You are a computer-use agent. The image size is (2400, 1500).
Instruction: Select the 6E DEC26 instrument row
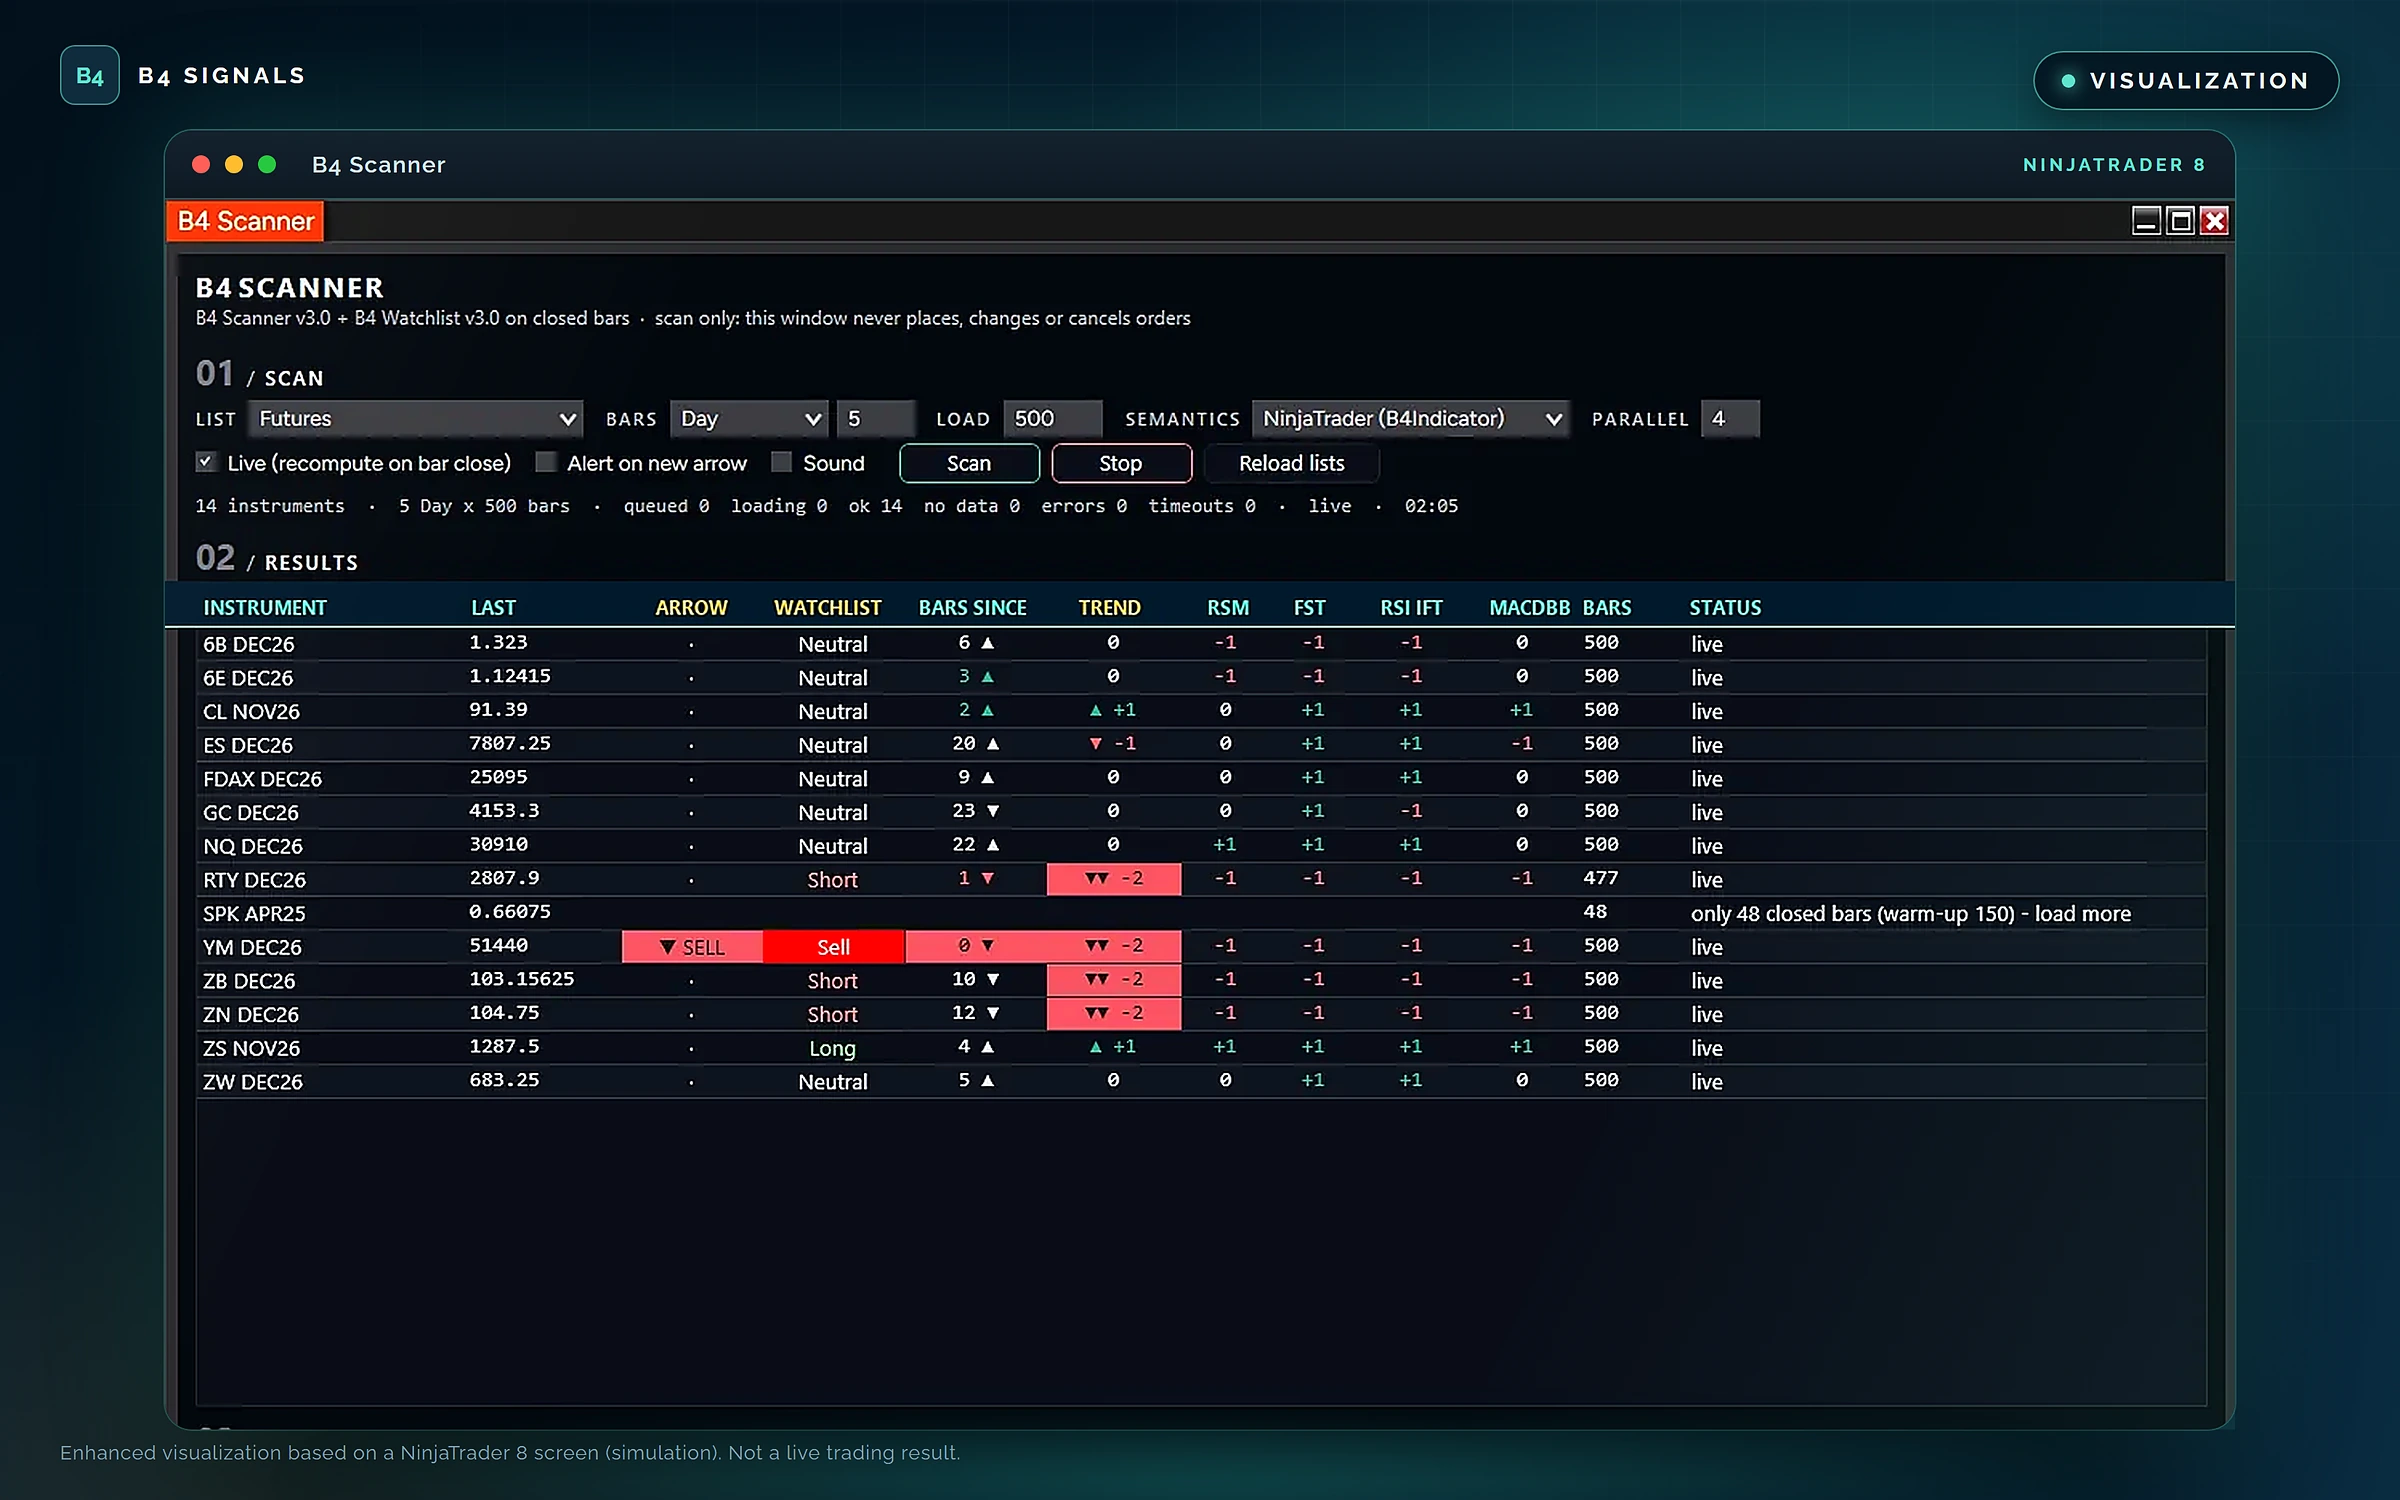pos(1201,677)
